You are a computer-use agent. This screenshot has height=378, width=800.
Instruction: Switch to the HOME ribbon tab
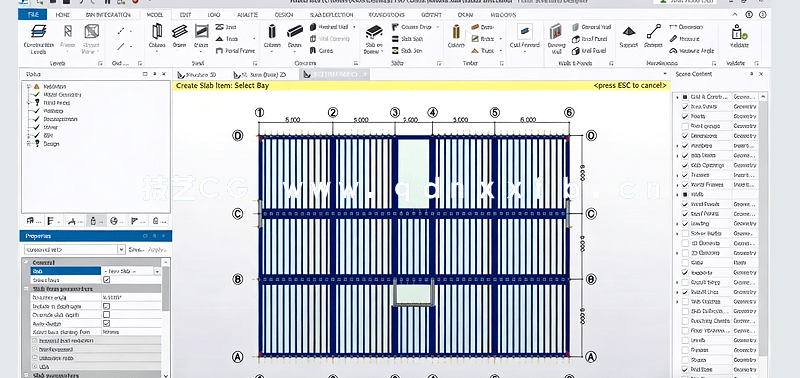click(63, 15)
